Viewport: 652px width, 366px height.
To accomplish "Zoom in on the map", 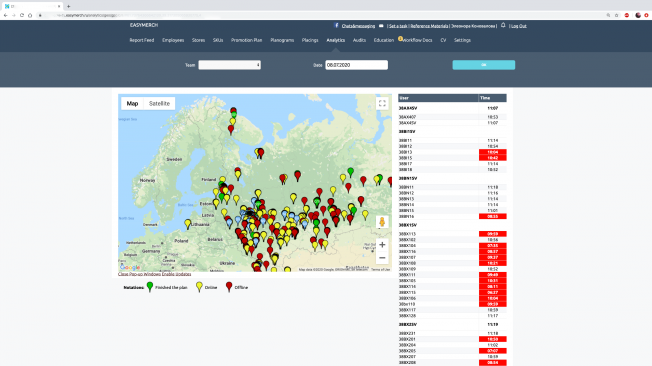I will (x=382, y=245).
